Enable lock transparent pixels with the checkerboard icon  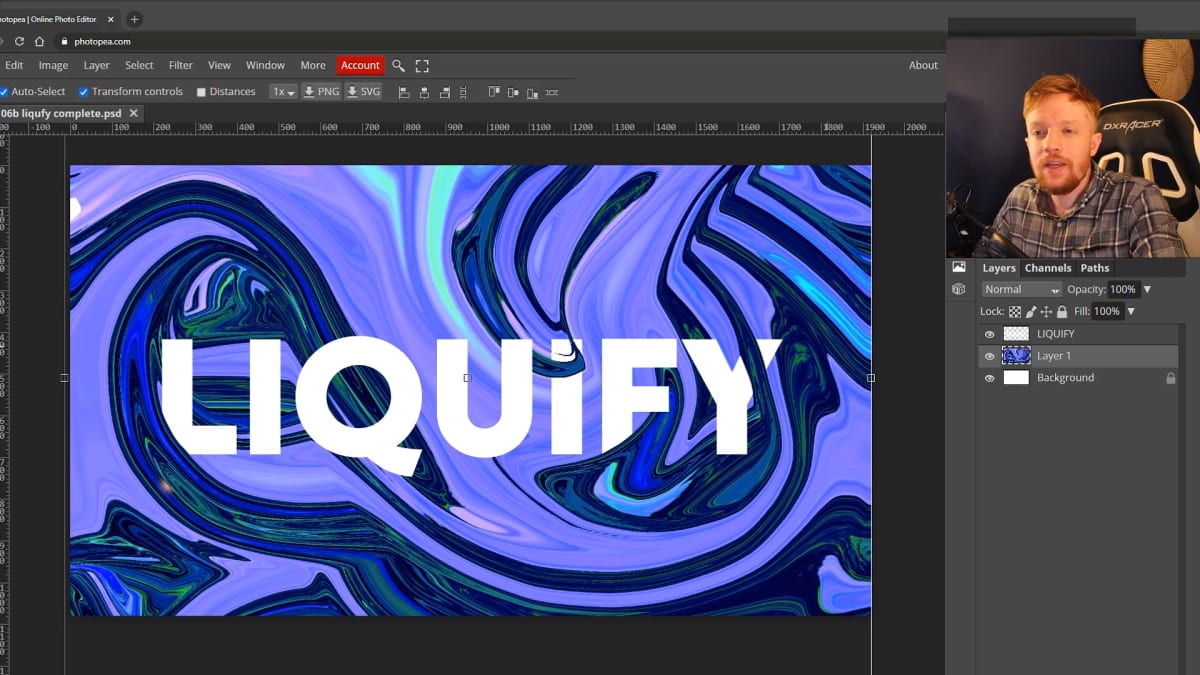pyautogui.click(x=1015, y=311)
